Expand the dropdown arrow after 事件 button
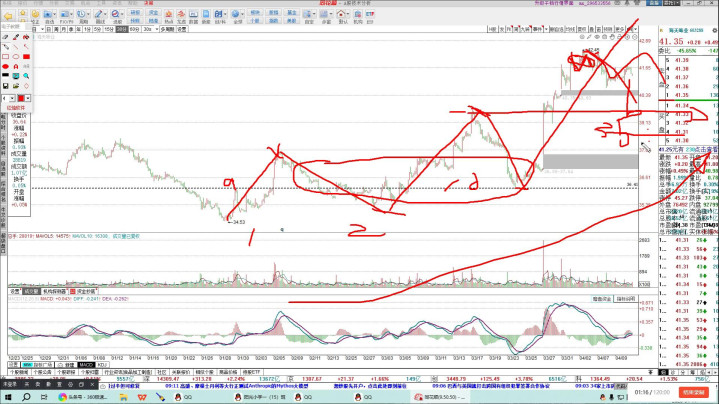This screenshot has width=719, height=404. tap(546, 29)
